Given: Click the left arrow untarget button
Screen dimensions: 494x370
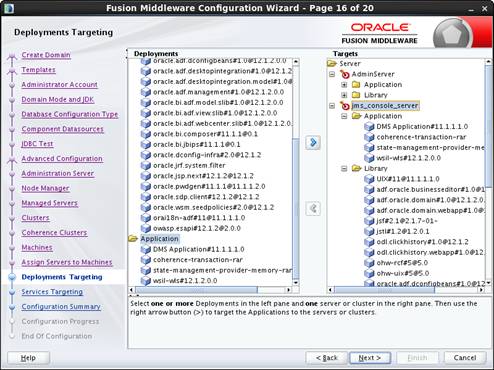Looking at the screenshot, I should [x=313, y=209].
